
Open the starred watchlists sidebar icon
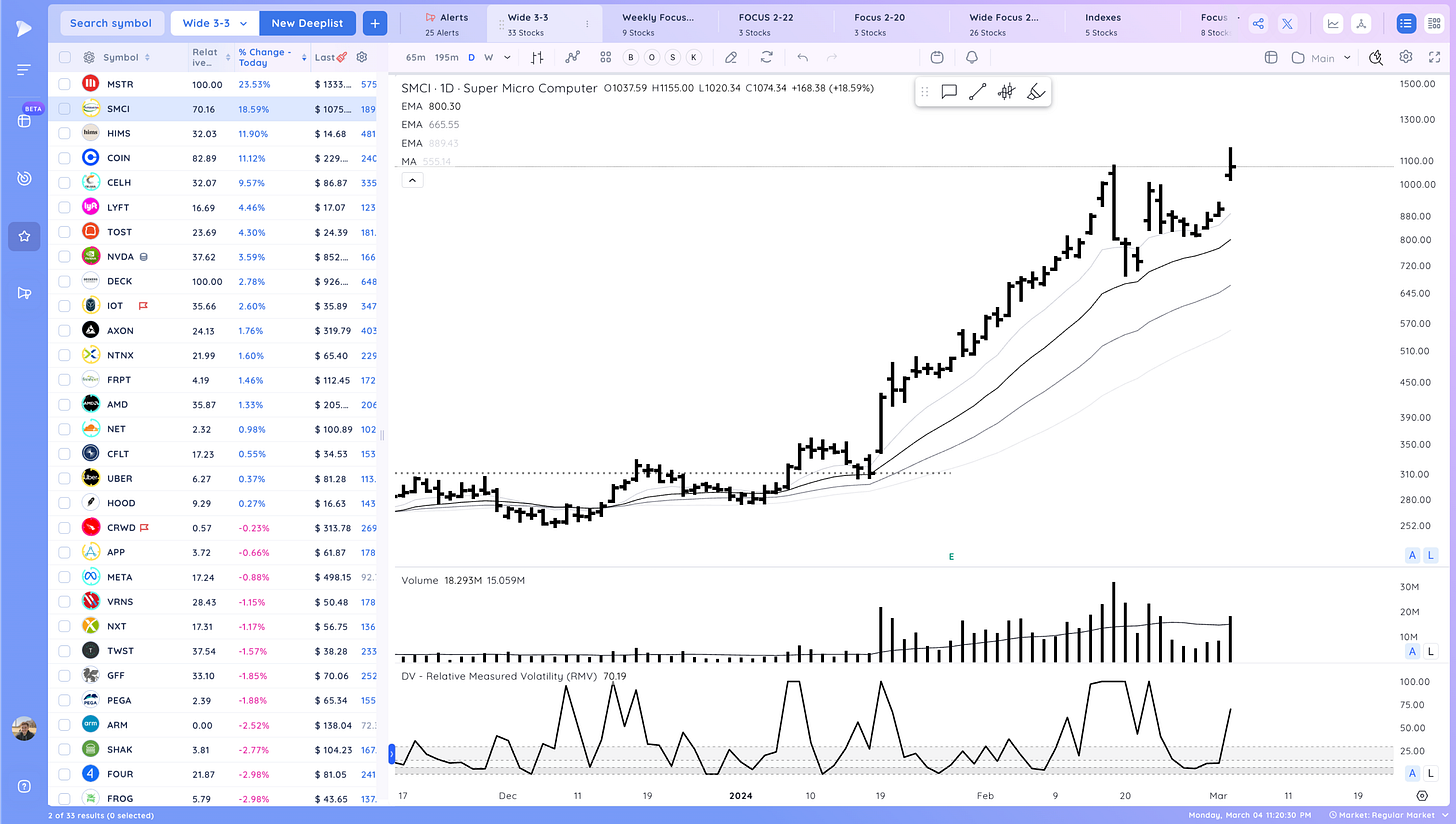pos(24,236)
